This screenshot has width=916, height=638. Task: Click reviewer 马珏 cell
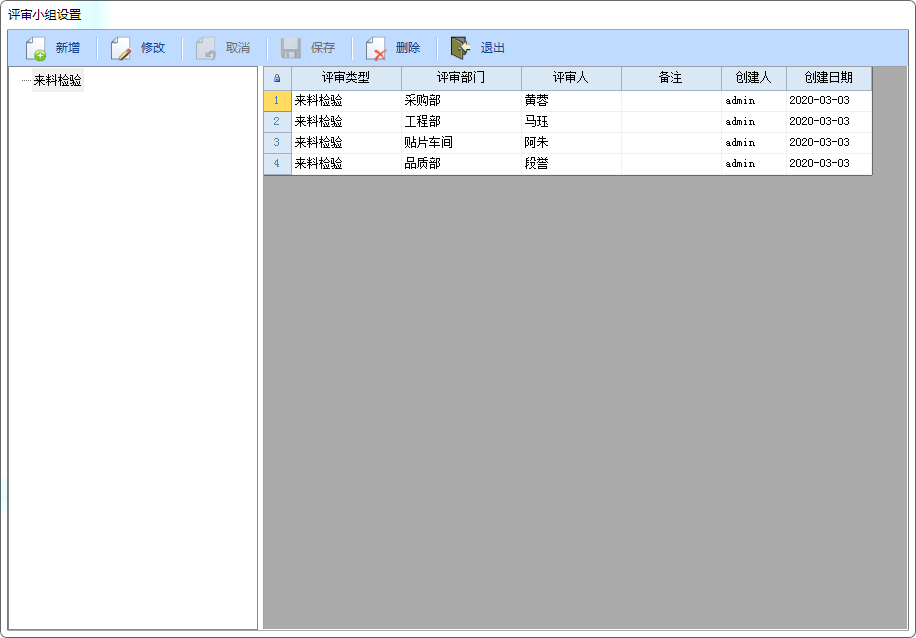(x=571, y=122)
